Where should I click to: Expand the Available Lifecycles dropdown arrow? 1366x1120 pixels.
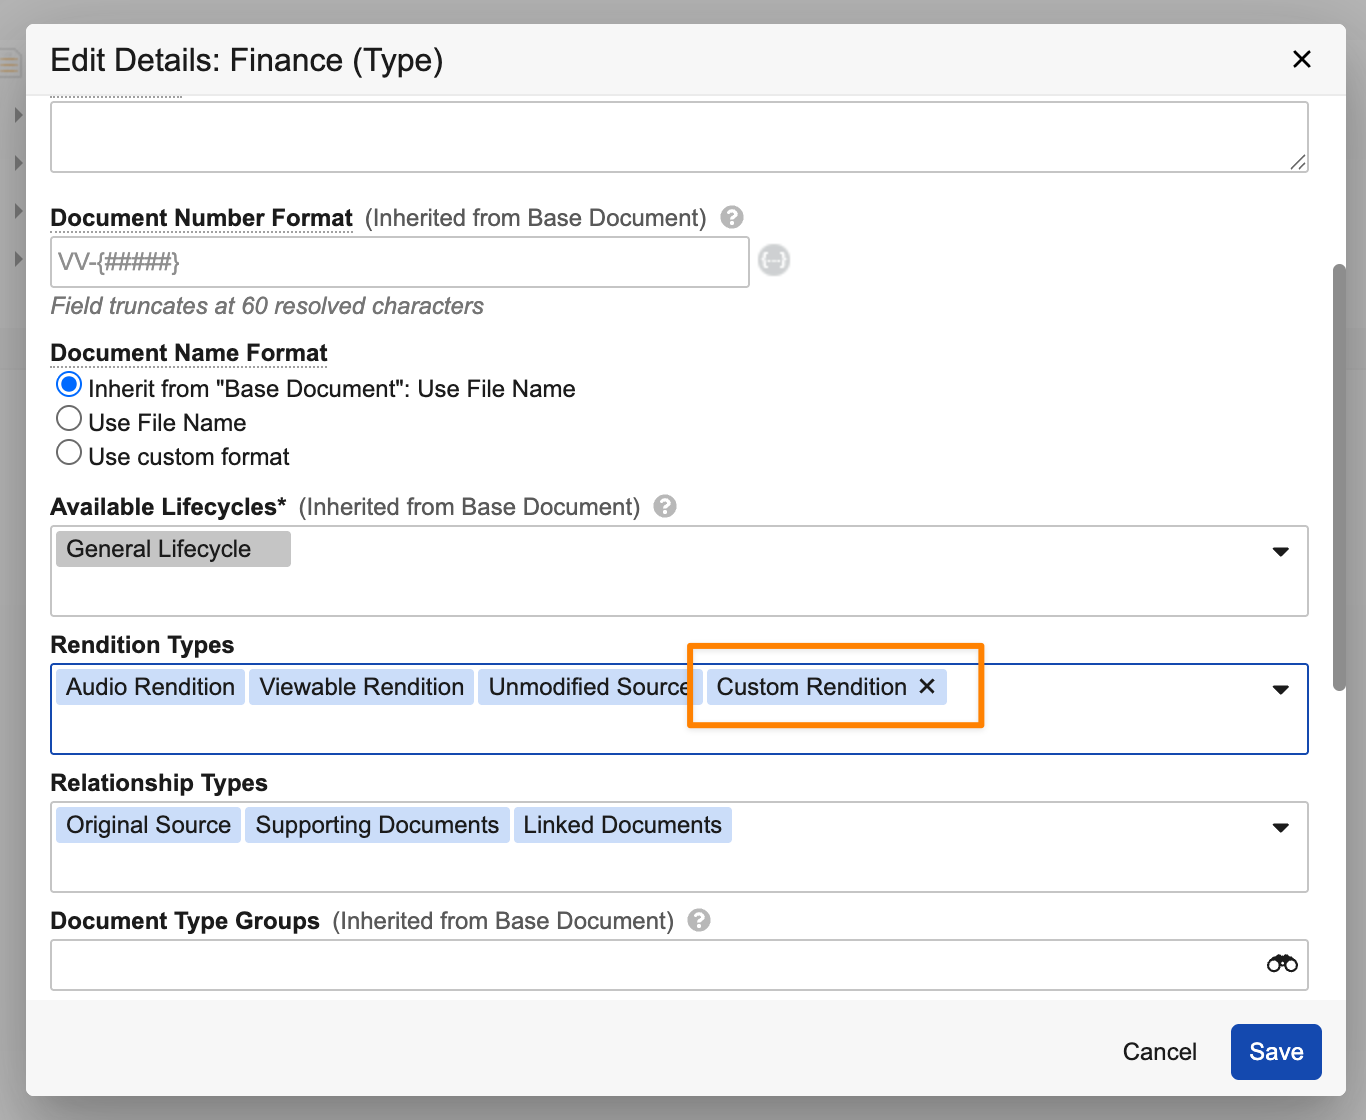[1280, 552]
